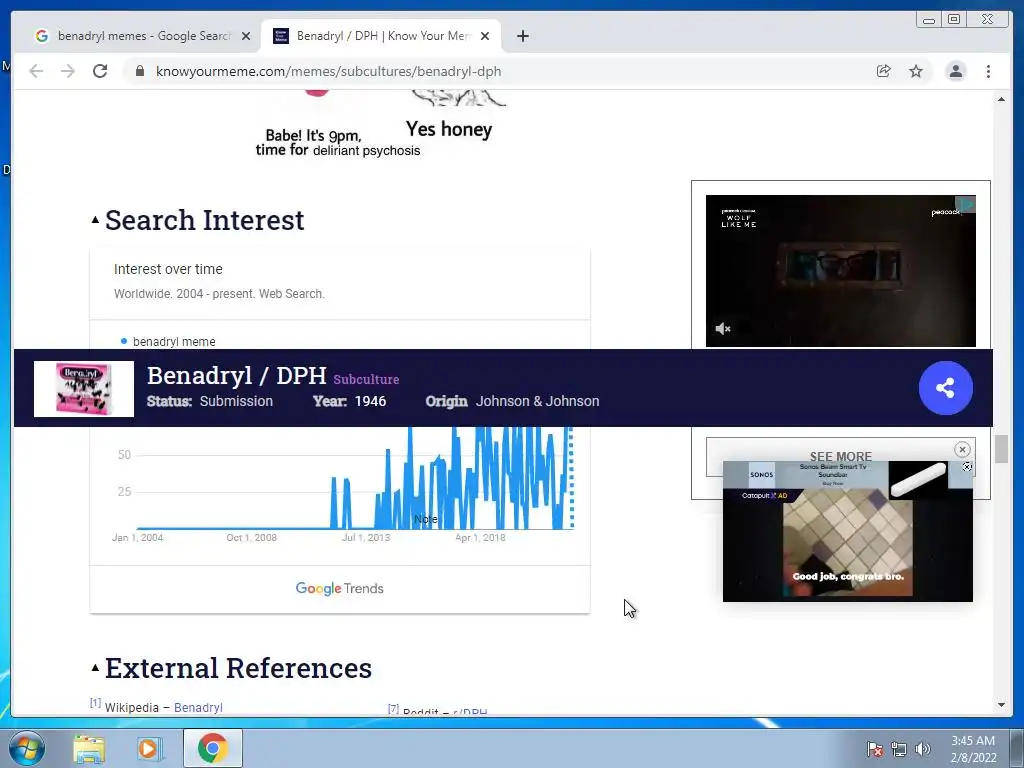The height and width of the screenshot is (768, 1024).
Task: Click the Johnson & Johnson origin text
Action: click(537, 401)
